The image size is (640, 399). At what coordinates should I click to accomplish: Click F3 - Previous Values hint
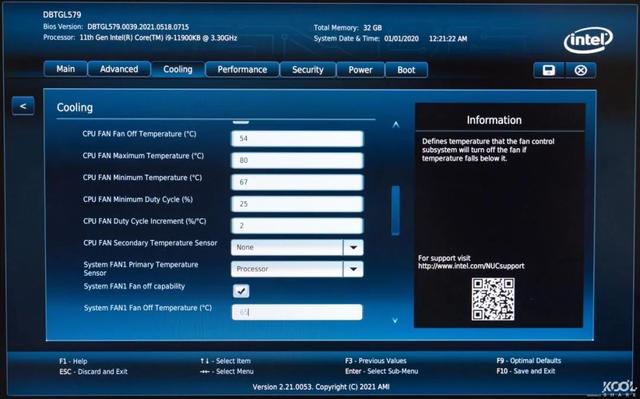[x=376, y=361]
